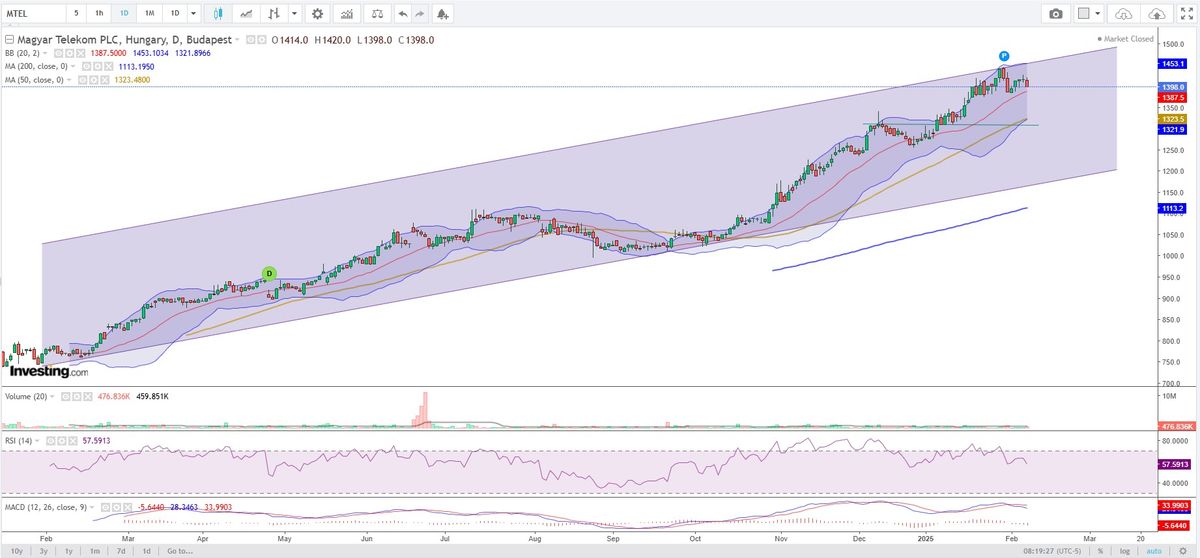Remove MACD indicator with X icon

(127, 507)
